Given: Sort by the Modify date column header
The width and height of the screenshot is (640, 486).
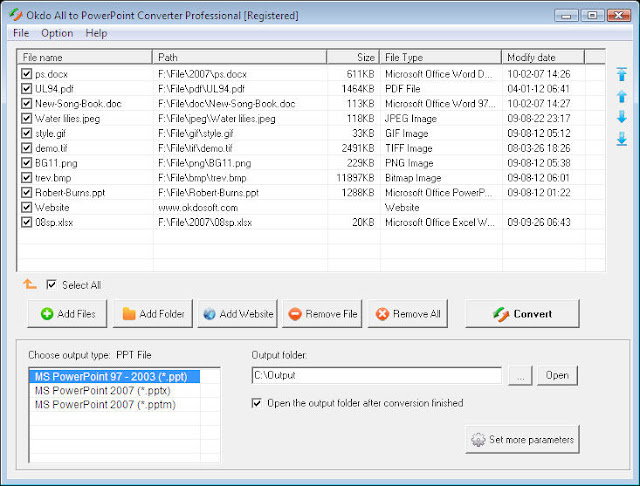Looking at the screenshot, I should pyautogui.click(x=543, y=57).
